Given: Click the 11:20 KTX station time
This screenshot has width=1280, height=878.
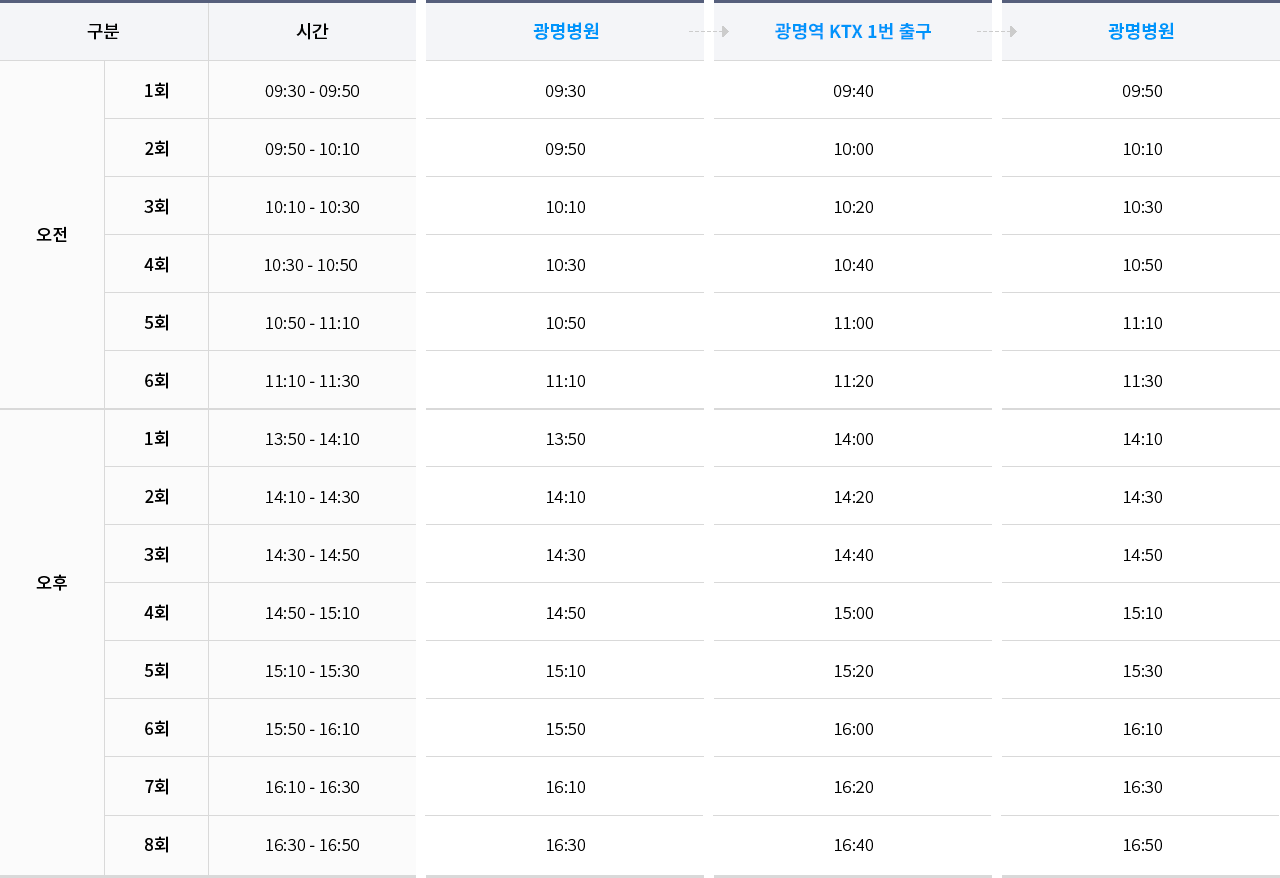Looking at the screenshot, I should [853, 381].
